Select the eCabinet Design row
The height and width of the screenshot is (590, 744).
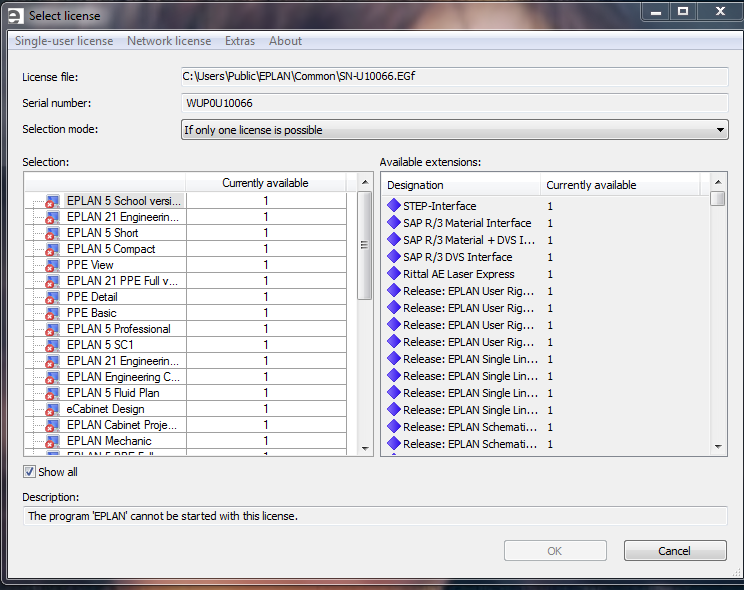(x=185, y=409)
